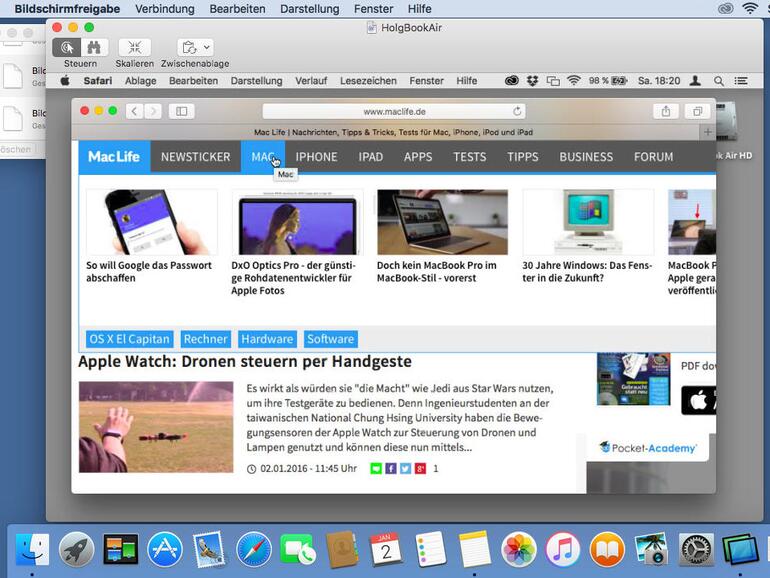Screen dimensions: 770x578
Task: Toggle the Skalieren scaling button
Action: 134,47
